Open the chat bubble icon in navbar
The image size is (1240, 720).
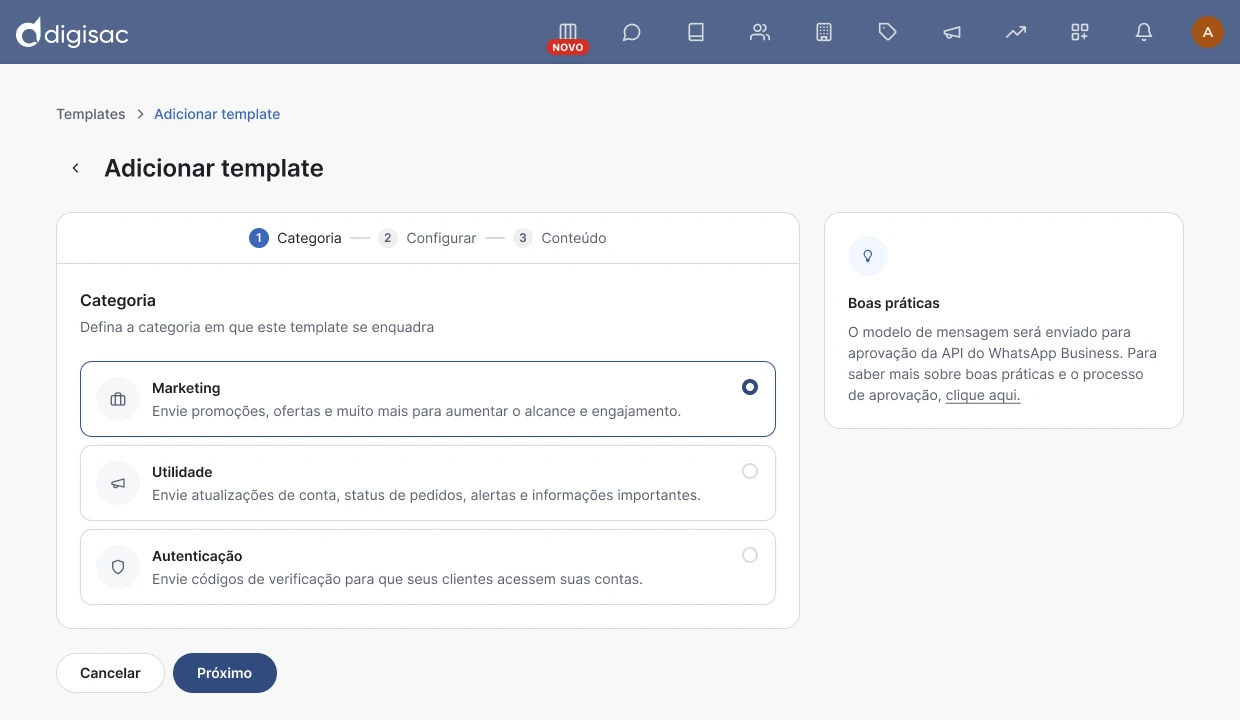(631, 32)
